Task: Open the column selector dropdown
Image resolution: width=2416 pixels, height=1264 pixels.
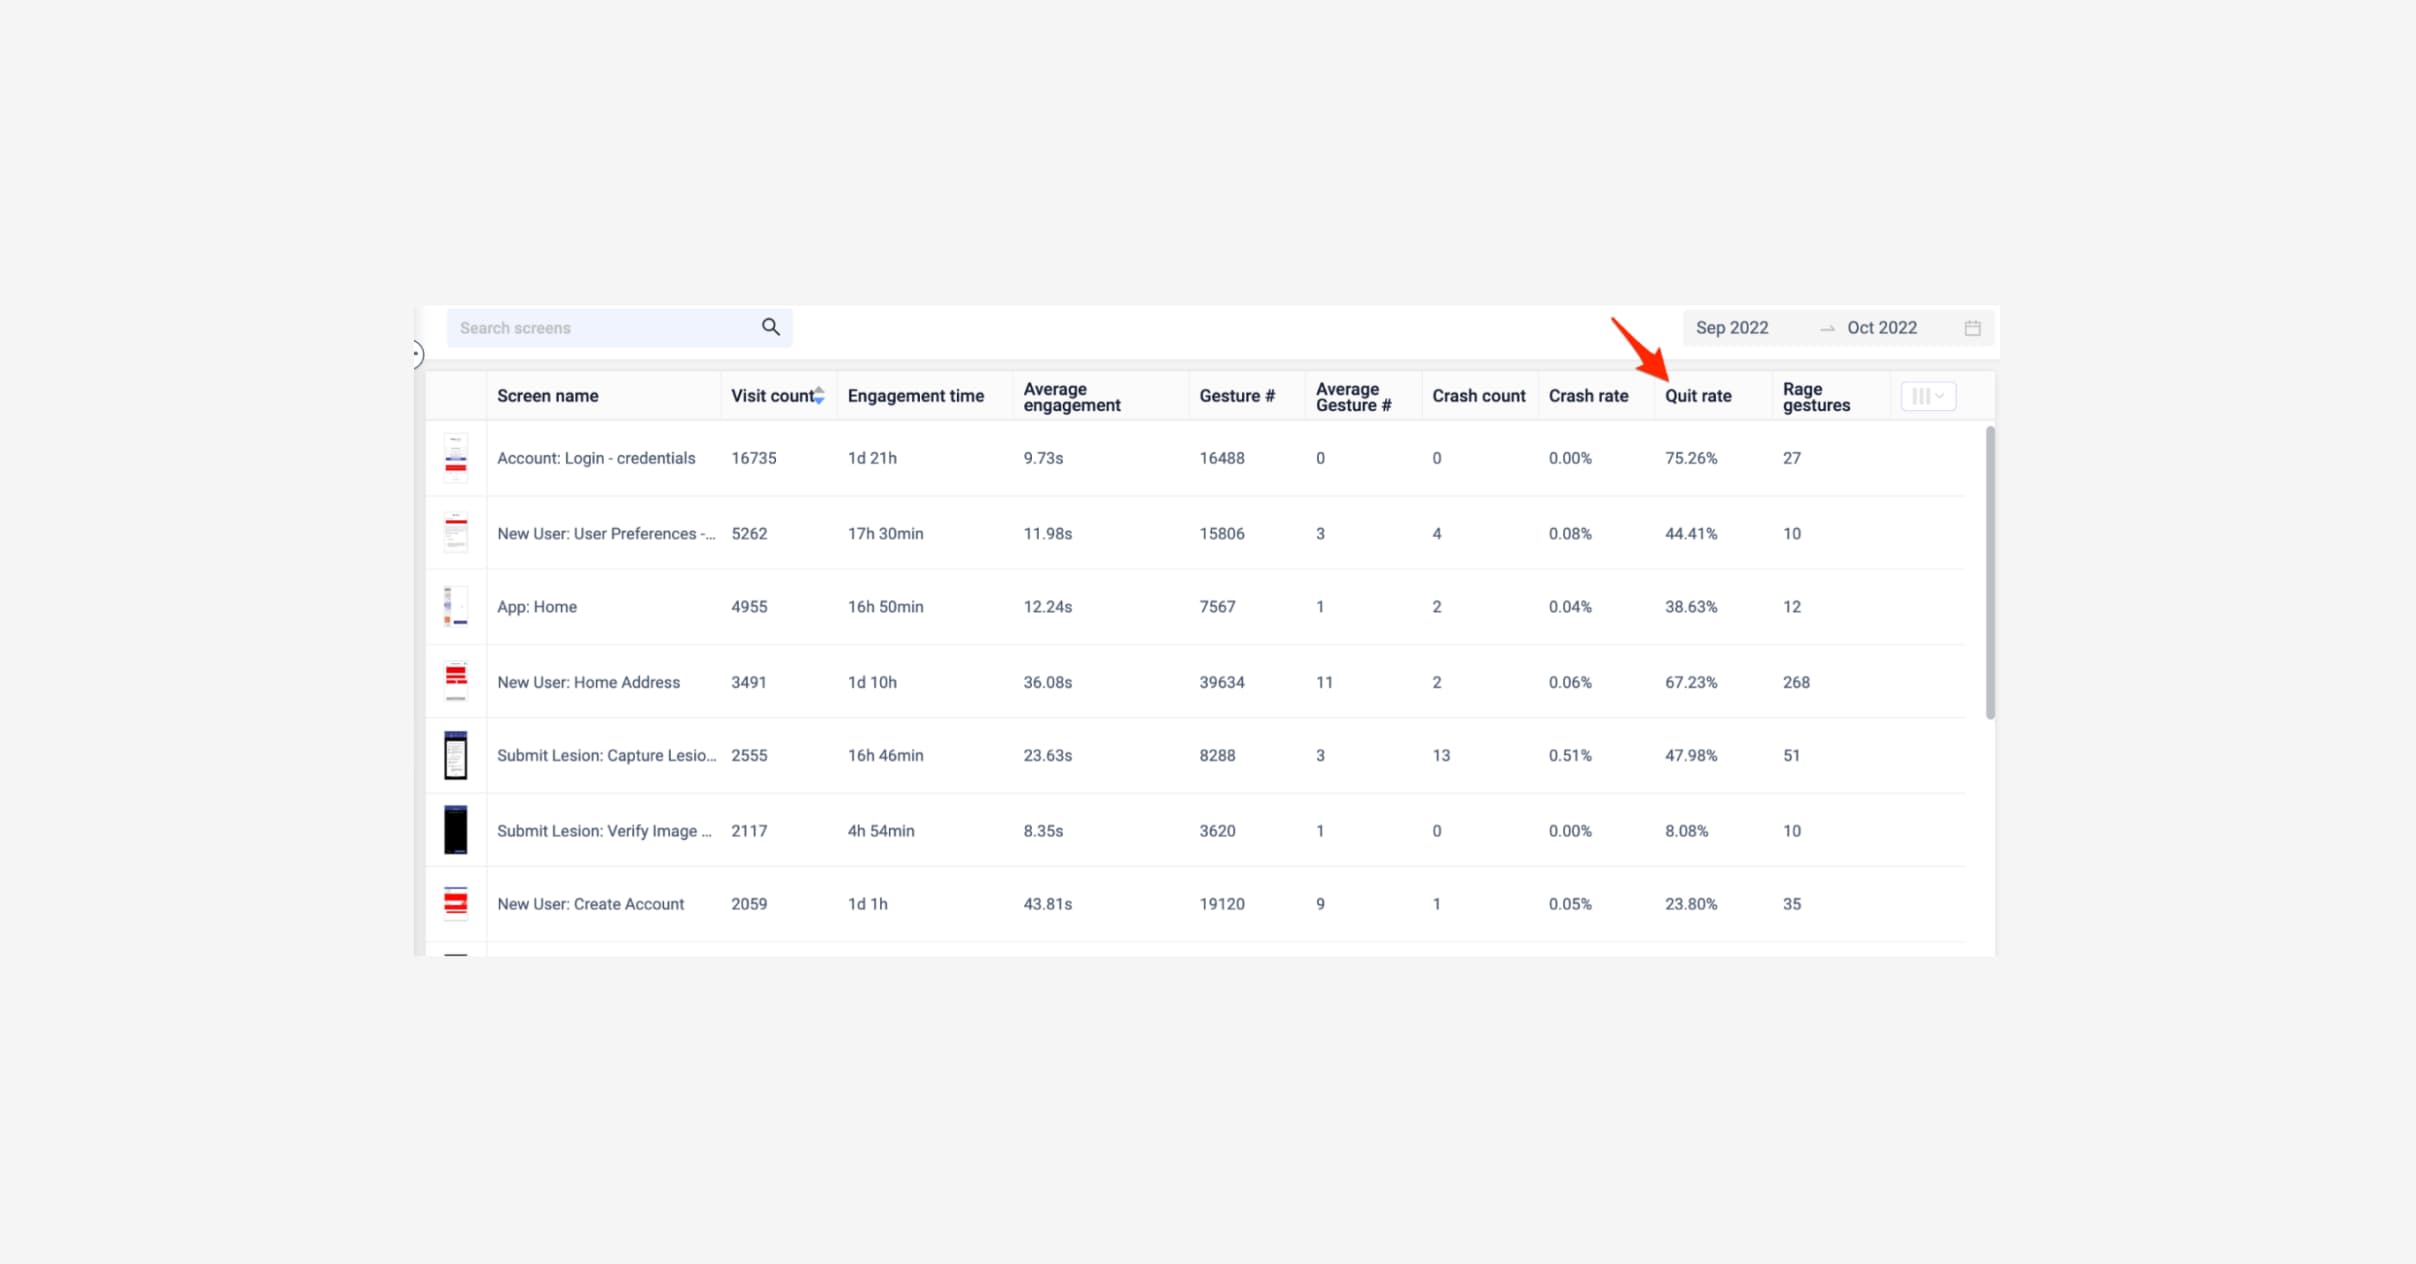Action: (x=1927, y=396)
